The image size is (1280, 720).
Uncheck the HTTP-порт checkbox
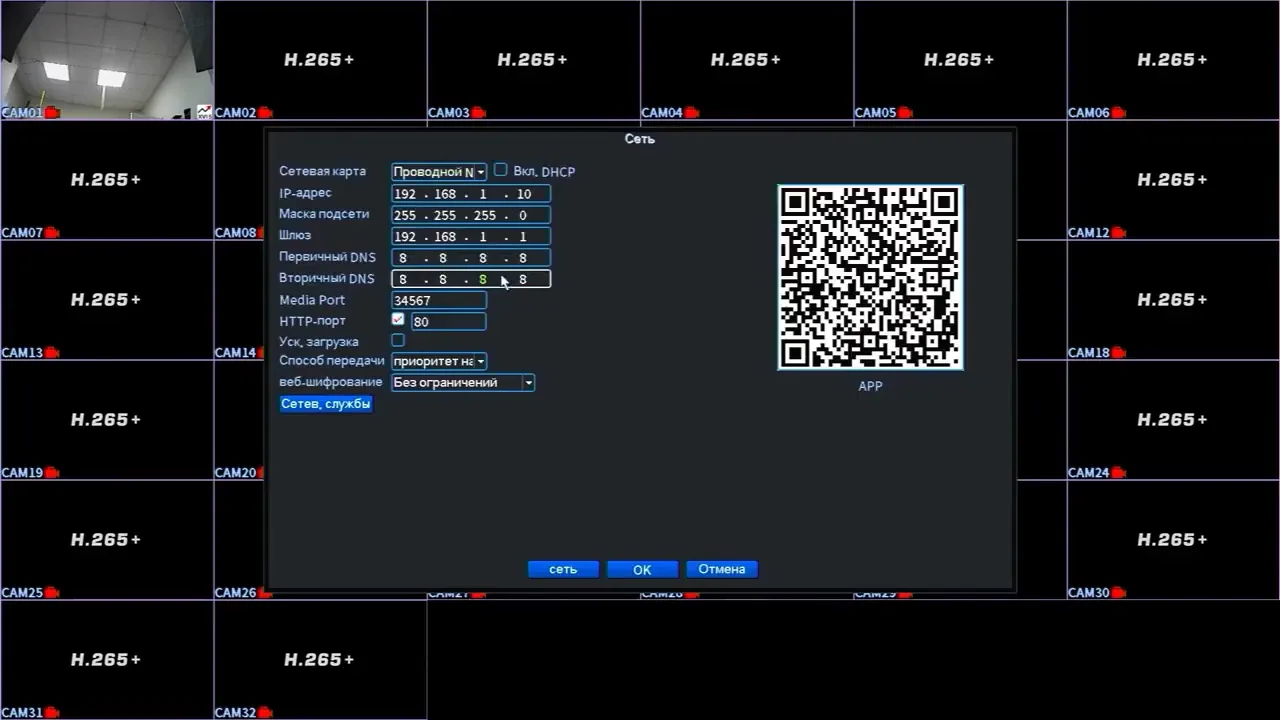tap(398, 320)
